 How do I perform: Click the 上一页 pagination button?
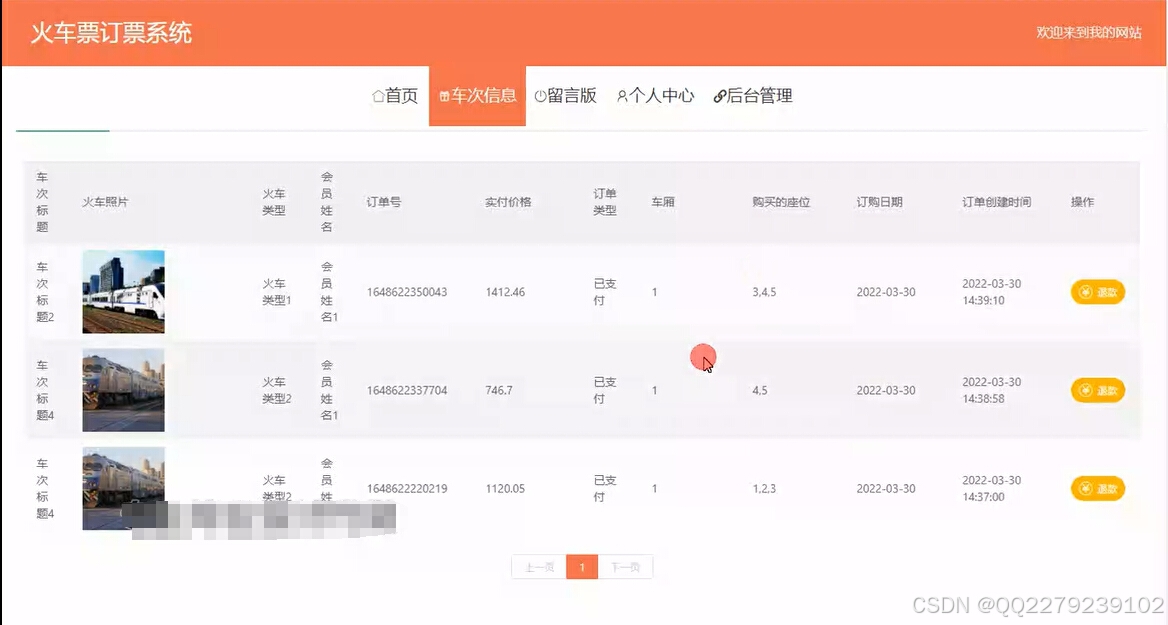pyautogui.click(x=539, y=566)
